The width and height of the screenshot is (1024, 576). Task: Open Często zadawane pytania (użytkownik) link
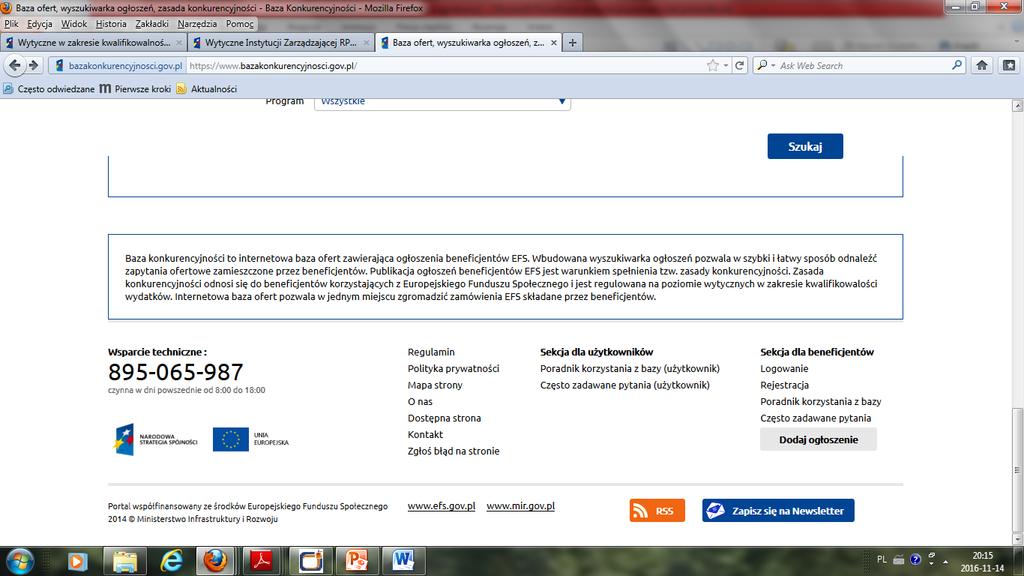624,385
